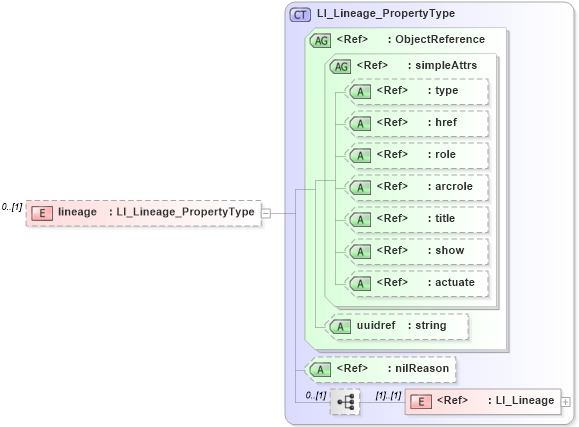Click the 0..[1] cardinality beside lineage
Image resolution: width=579 pixels, height=427 pixels.
(x=12, y=207)
